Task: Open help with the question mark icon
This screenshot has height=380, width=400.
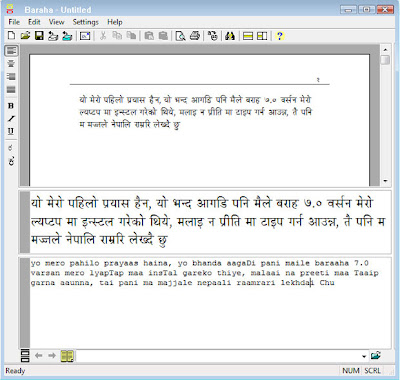Action: [x=280, y=36]
